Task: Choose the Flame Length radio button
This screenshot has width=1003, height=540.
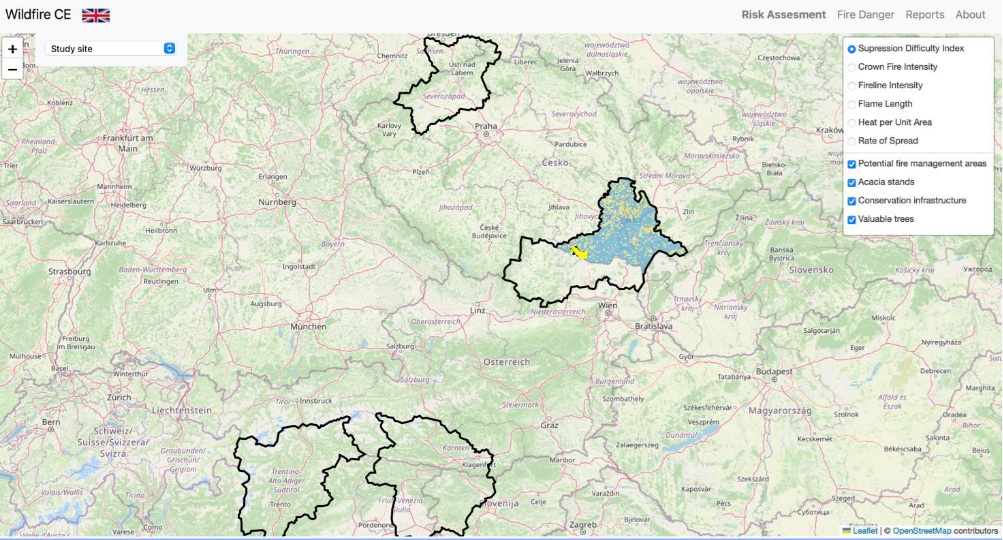Action: (852, 104)
